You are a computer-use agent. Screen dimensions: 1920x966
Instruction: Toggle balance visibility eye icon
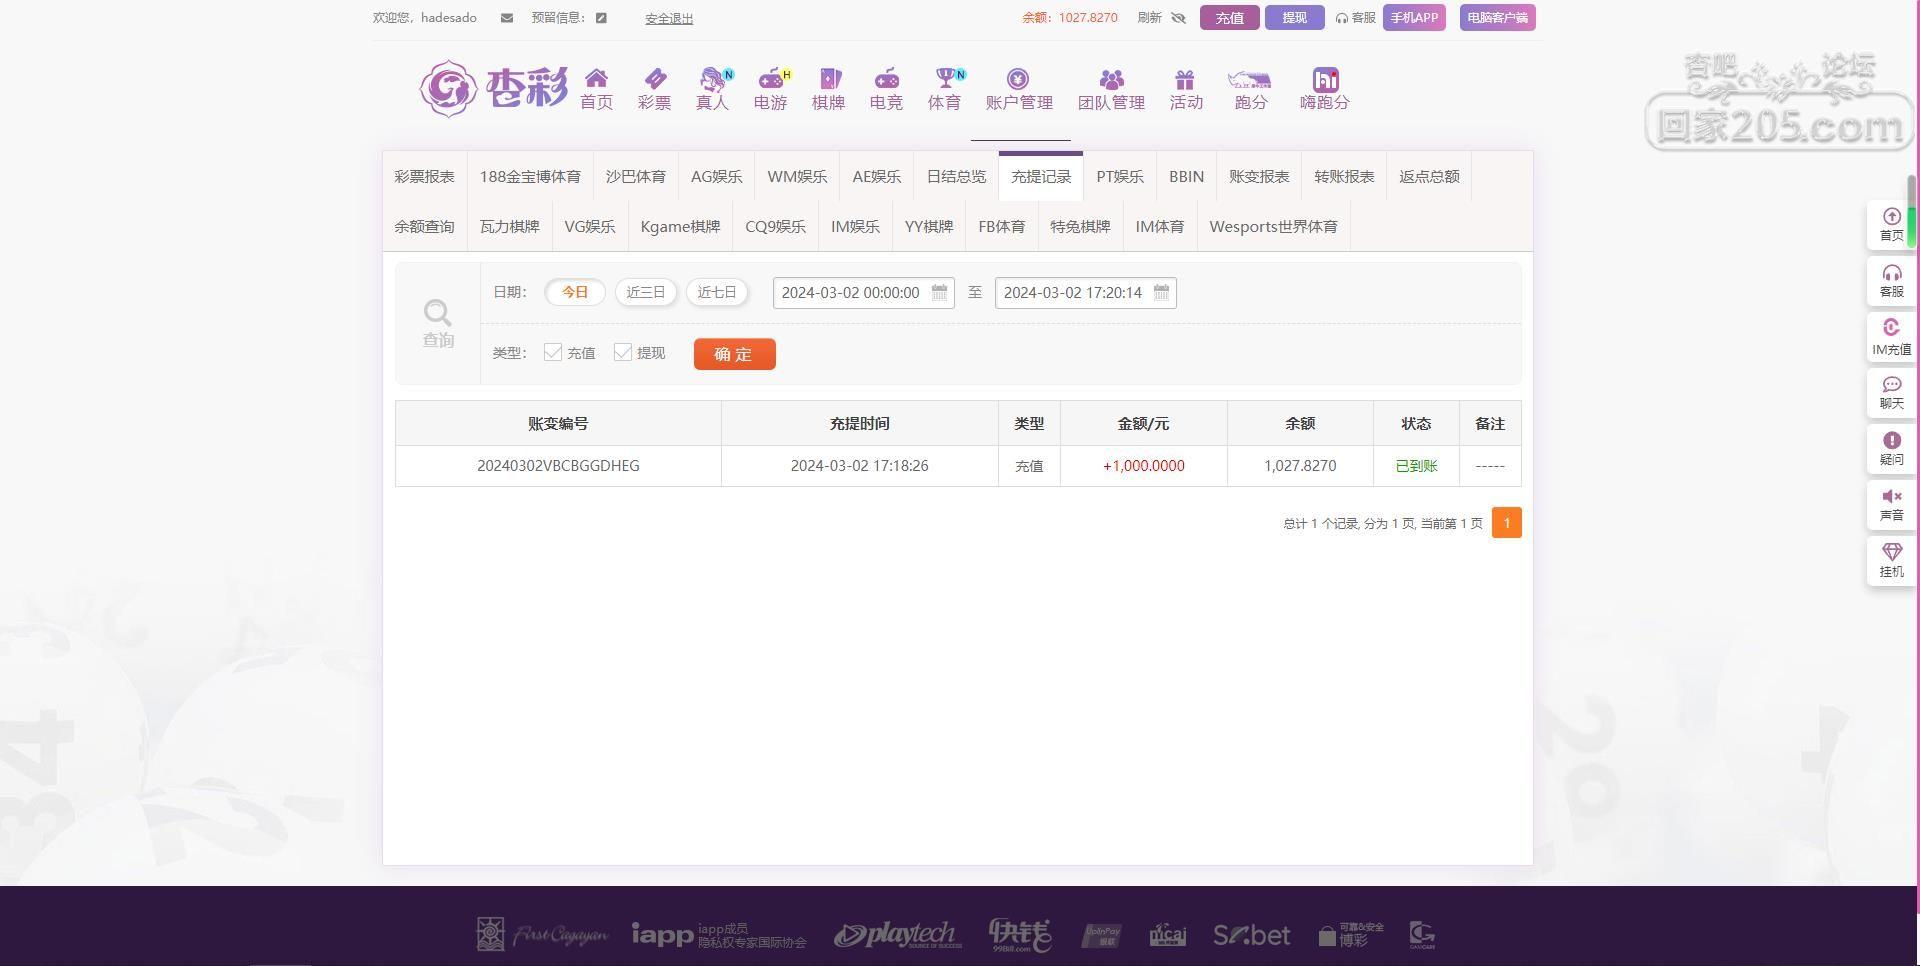click(1178, 18)
